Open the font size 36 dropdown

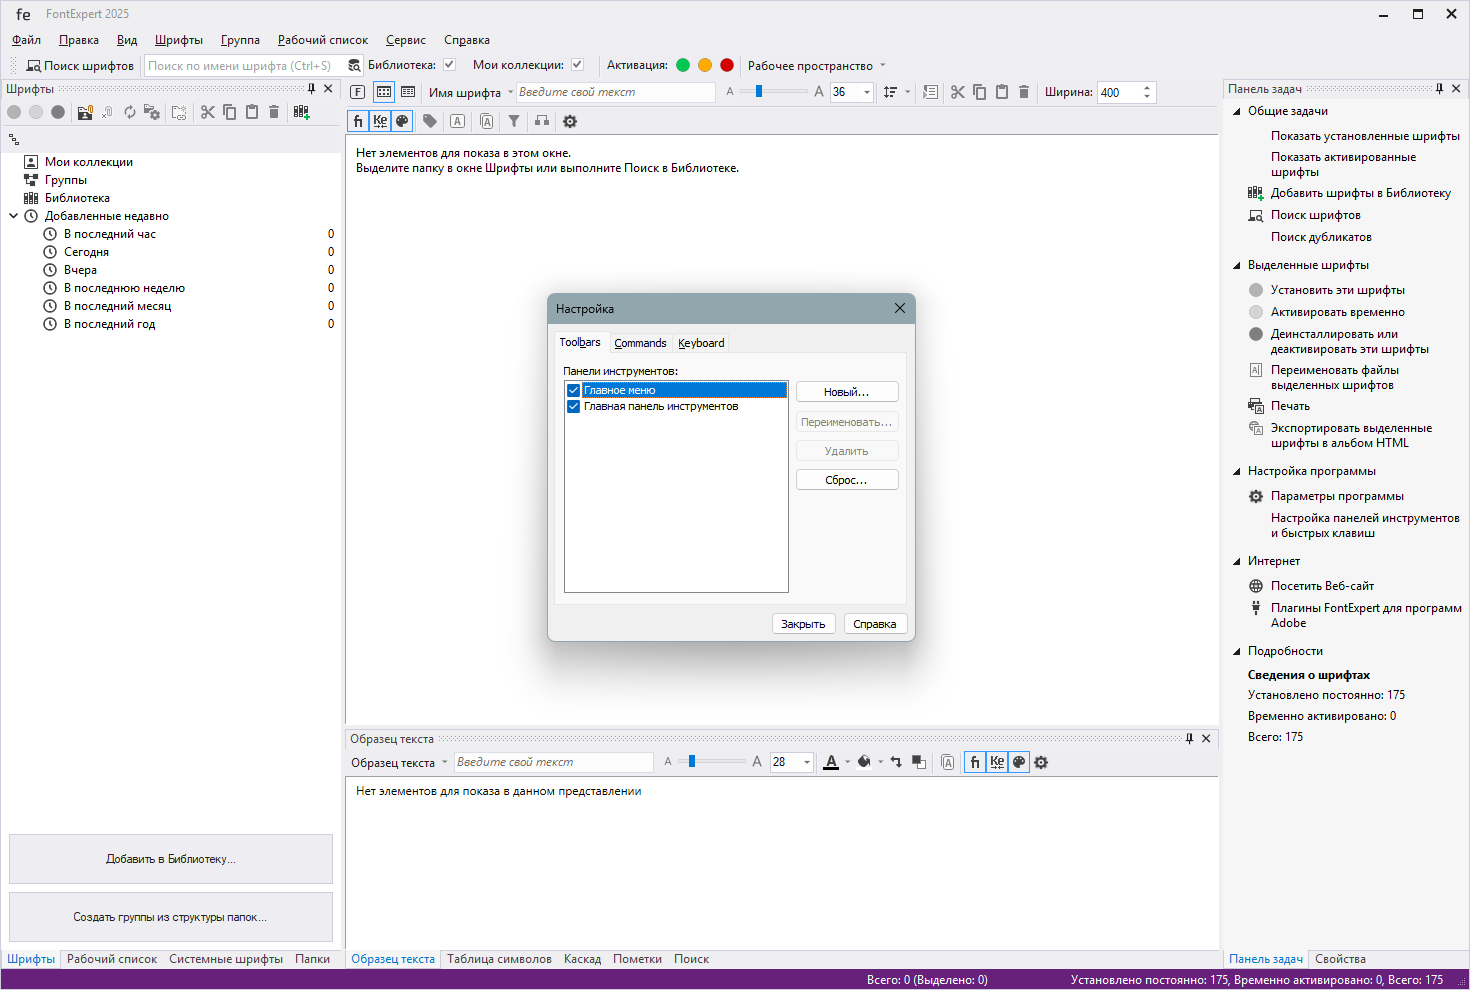point(866,92)
